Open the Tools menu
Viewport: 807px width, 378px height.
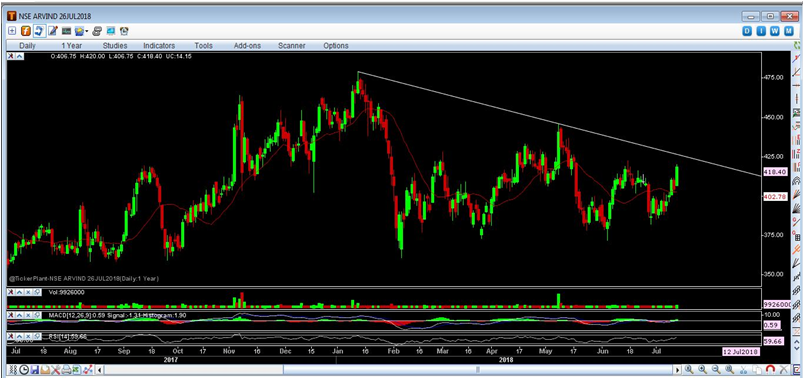[204, 46]
